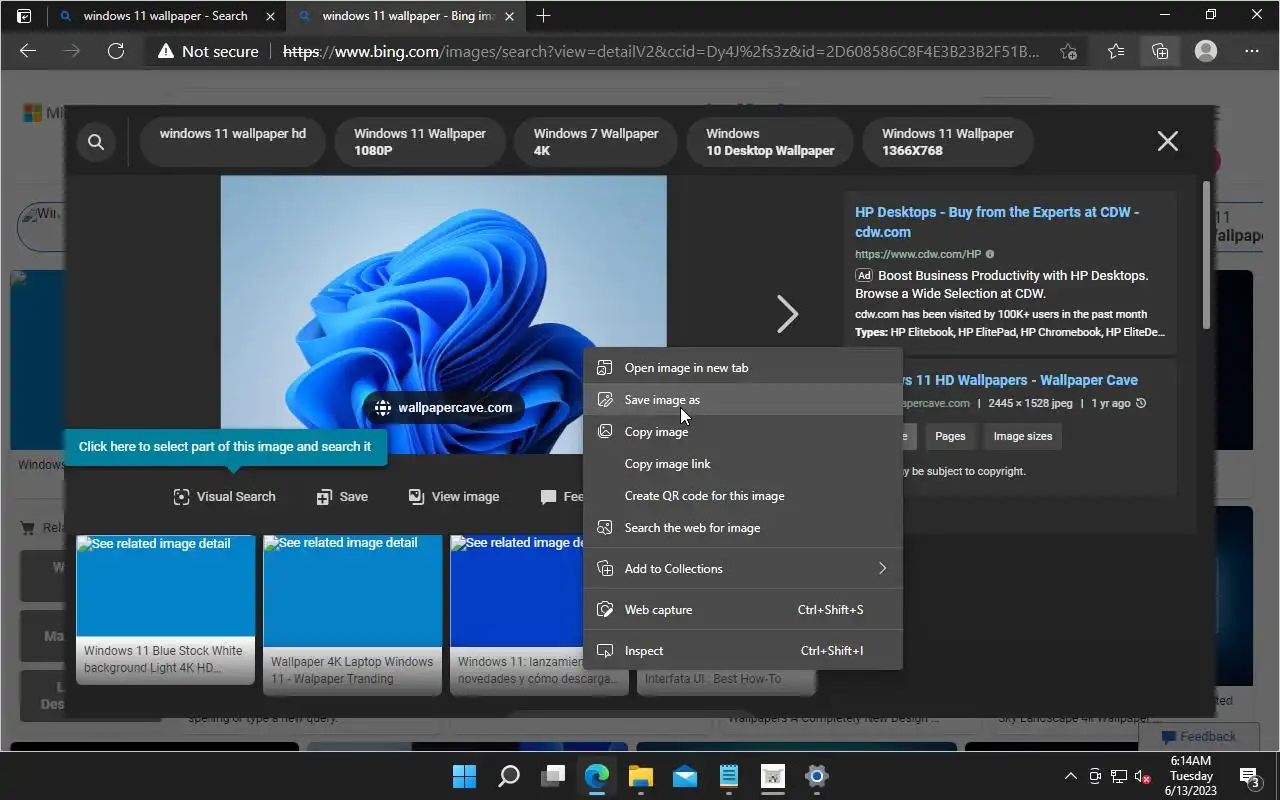Close the windows 11 wallpaper - Search tab

tap(270, 16)
